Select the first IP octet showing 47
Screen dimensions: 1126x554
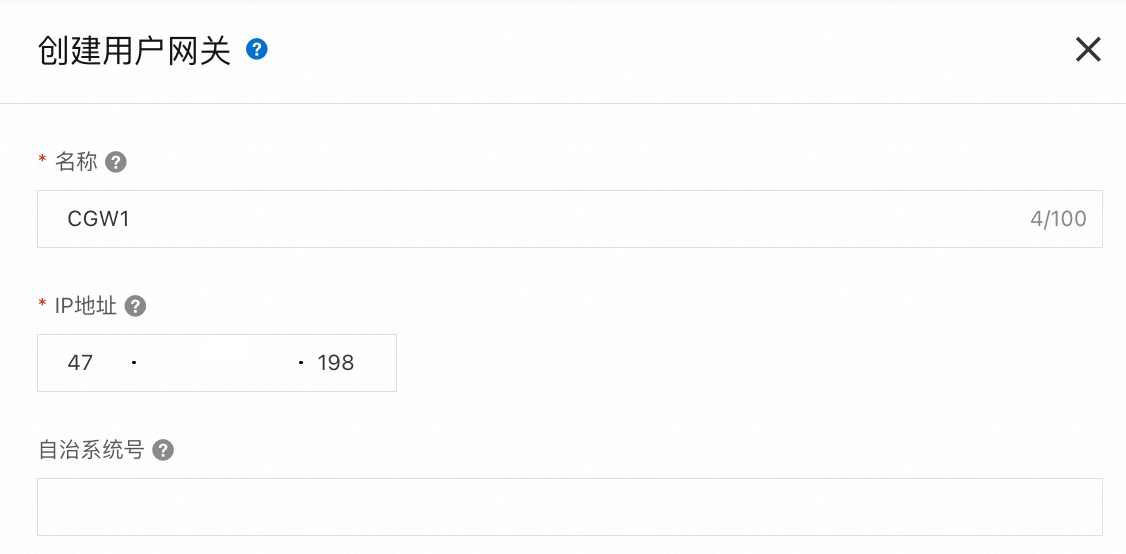tap(81, 363)
